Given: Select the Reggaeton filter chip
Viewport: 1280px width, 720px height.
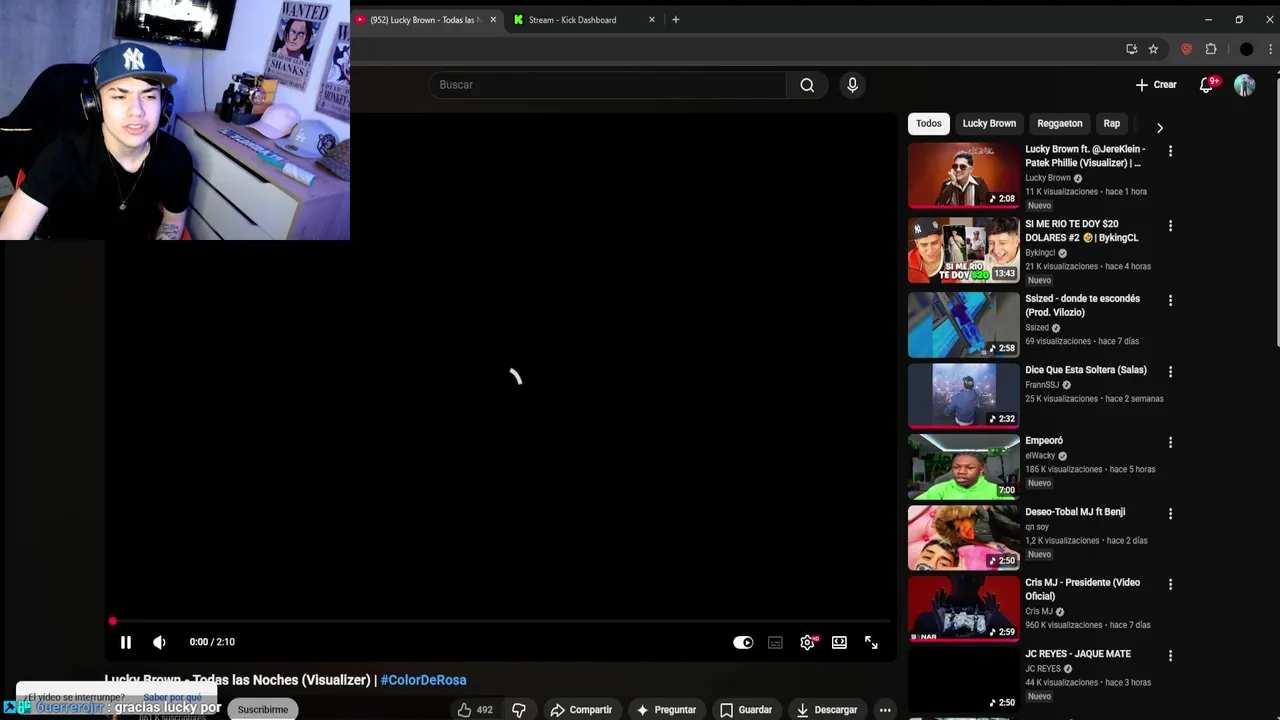Looking at the screenshot, I should [x=1059, y=123].
